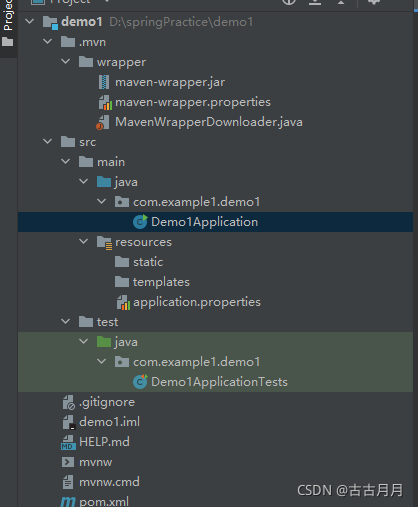Click the Demo1ApplicationTests class icon
Screen dimensions: 418x507
(140, 382)
